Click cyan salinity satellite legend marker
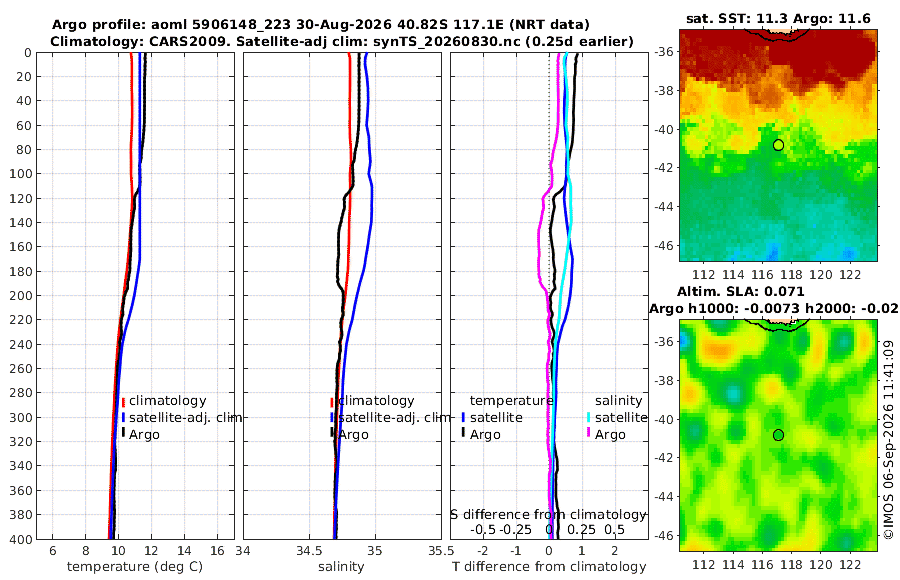 point(588,417)
